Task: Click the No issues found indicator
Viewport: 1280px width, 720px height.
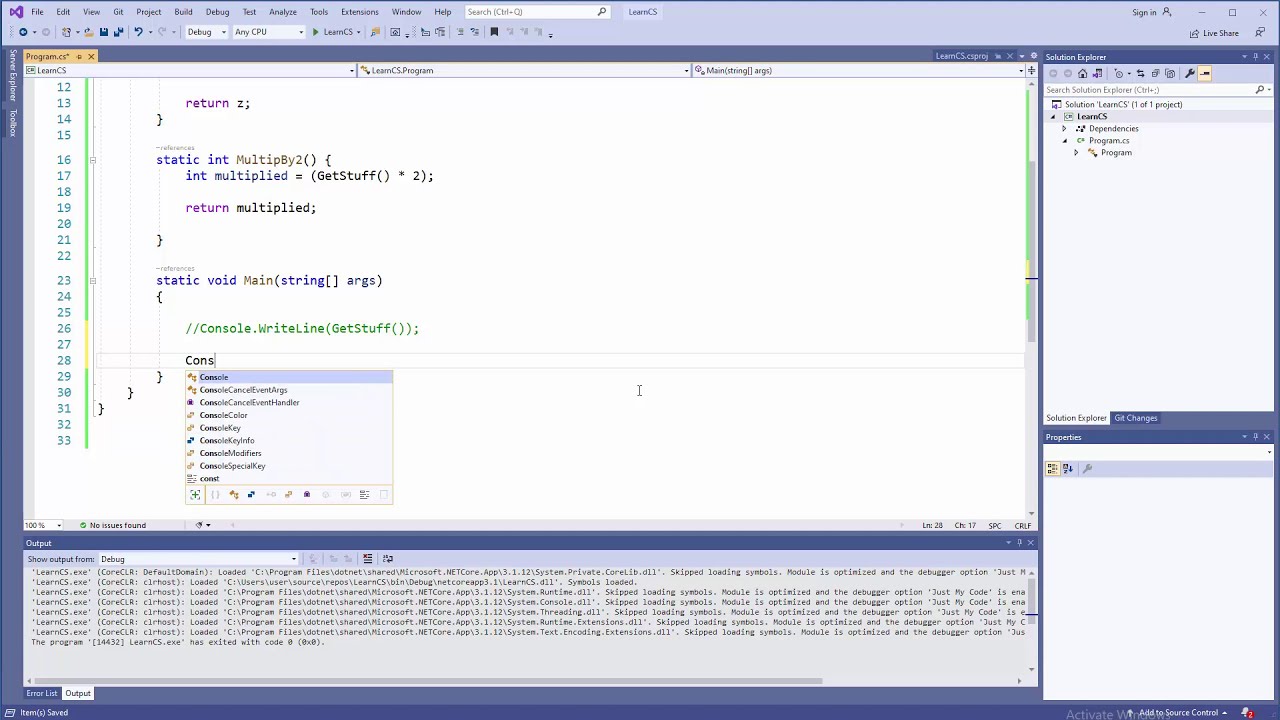Action: click(x=111, y=525)
